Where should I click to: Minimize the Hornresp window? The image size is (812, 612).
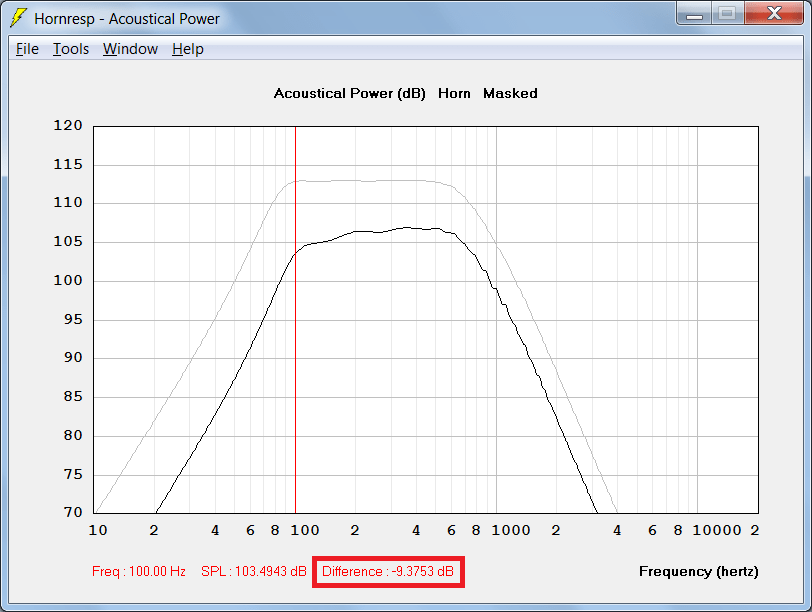tap(694, 13)
